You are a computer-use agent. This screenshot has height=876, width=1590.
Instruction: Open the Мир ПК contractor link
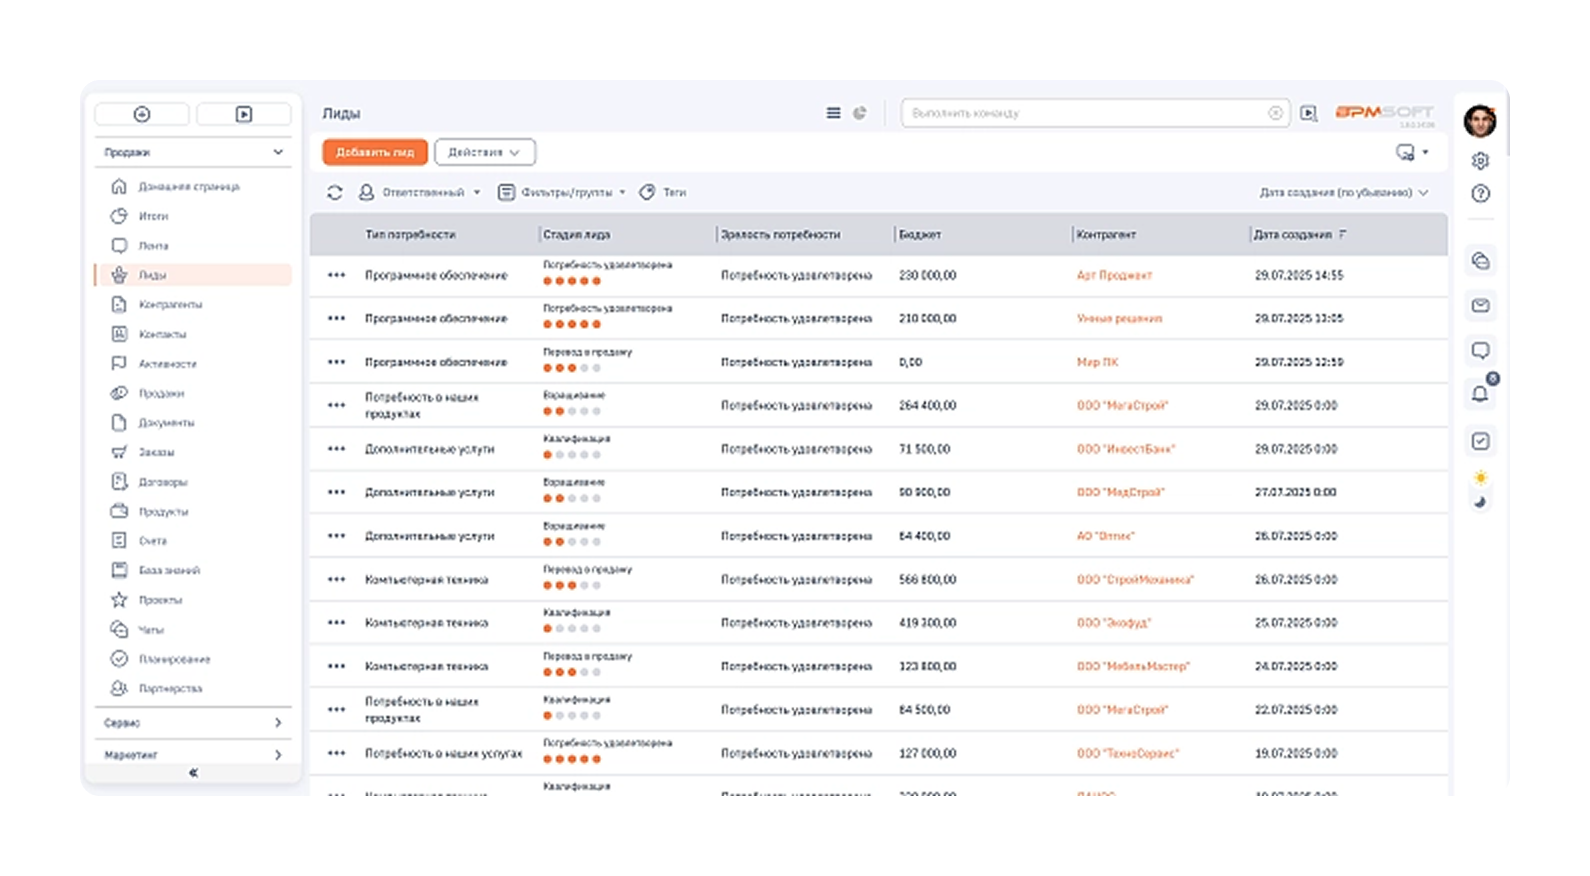tap(1097, 362)
